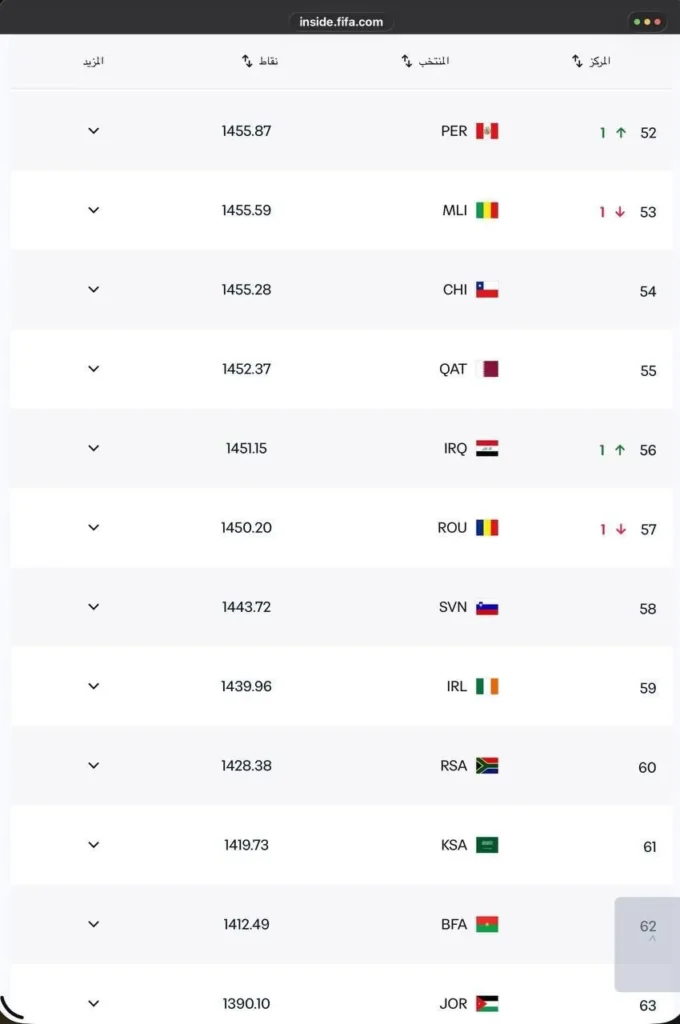Click the Jordan flag icon

click(487, 1004)
